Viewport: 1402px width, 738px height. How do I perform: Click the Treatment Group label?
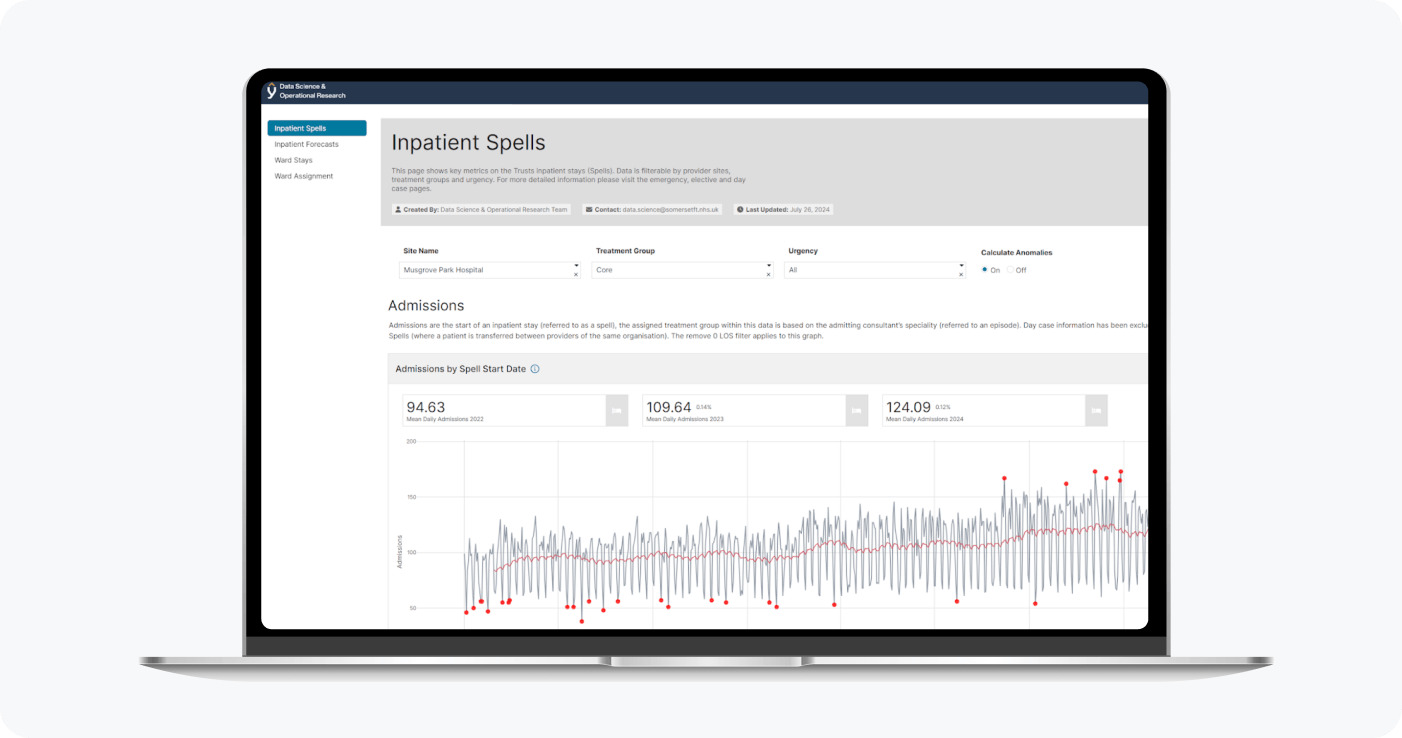coord(625,251)
